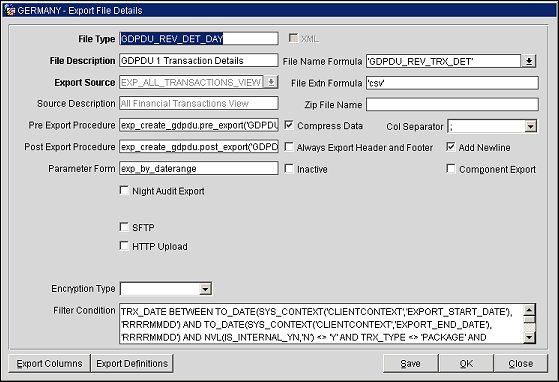Image resolution: width=559 pixels, height=382 pixels.
Task: Edit the File Description field
Action: click(199, 61)
